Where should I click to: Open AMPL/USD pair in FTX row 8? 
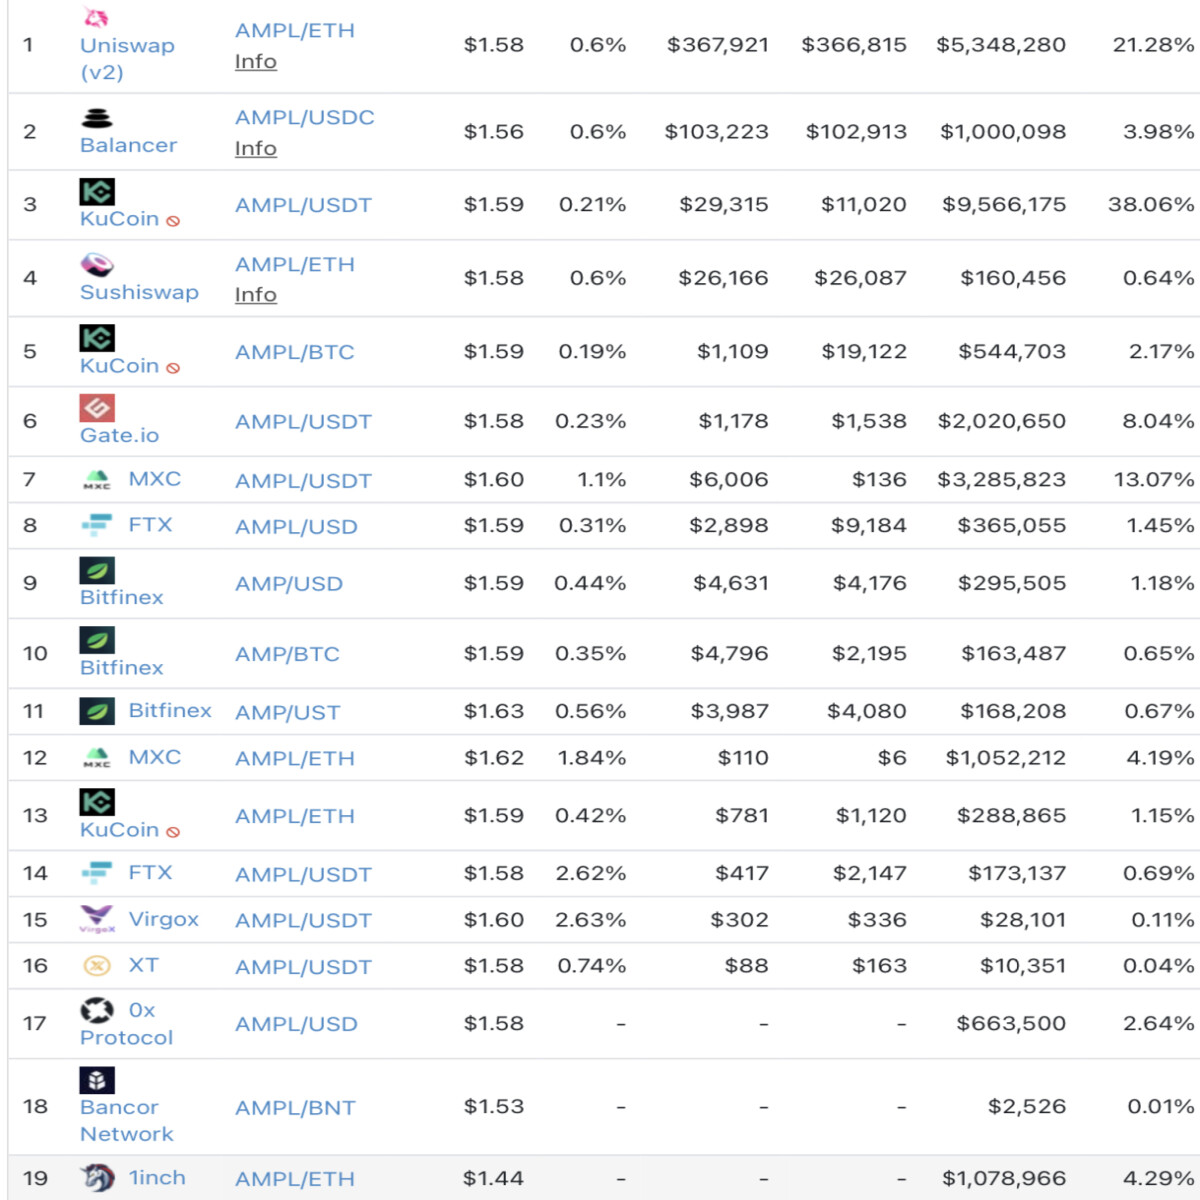(x=296, y=527)
